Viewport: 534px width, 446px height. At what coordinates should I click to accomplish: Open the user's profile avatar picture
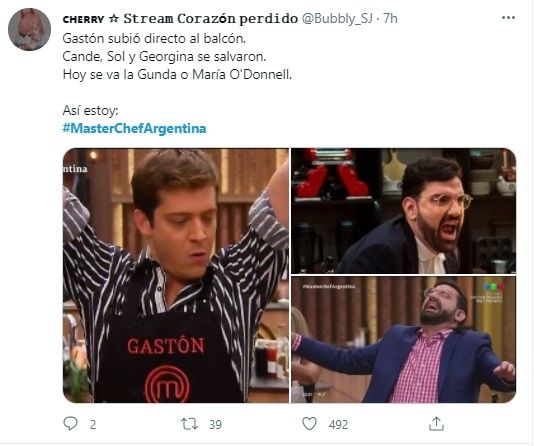click(x=29, y=30)
